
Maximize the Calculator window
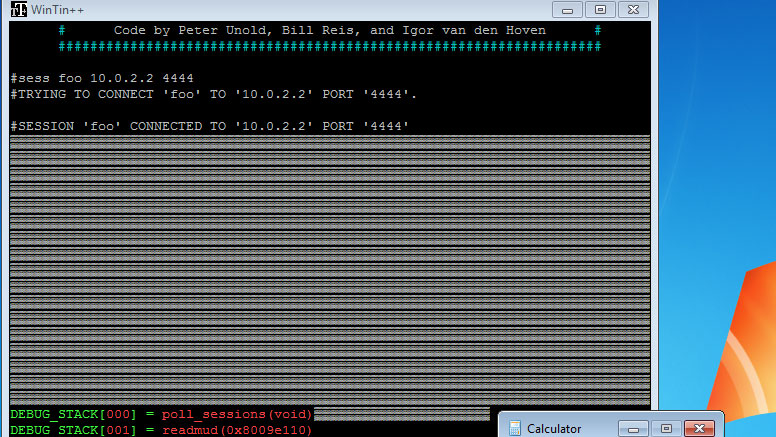(x=664, y=428)
